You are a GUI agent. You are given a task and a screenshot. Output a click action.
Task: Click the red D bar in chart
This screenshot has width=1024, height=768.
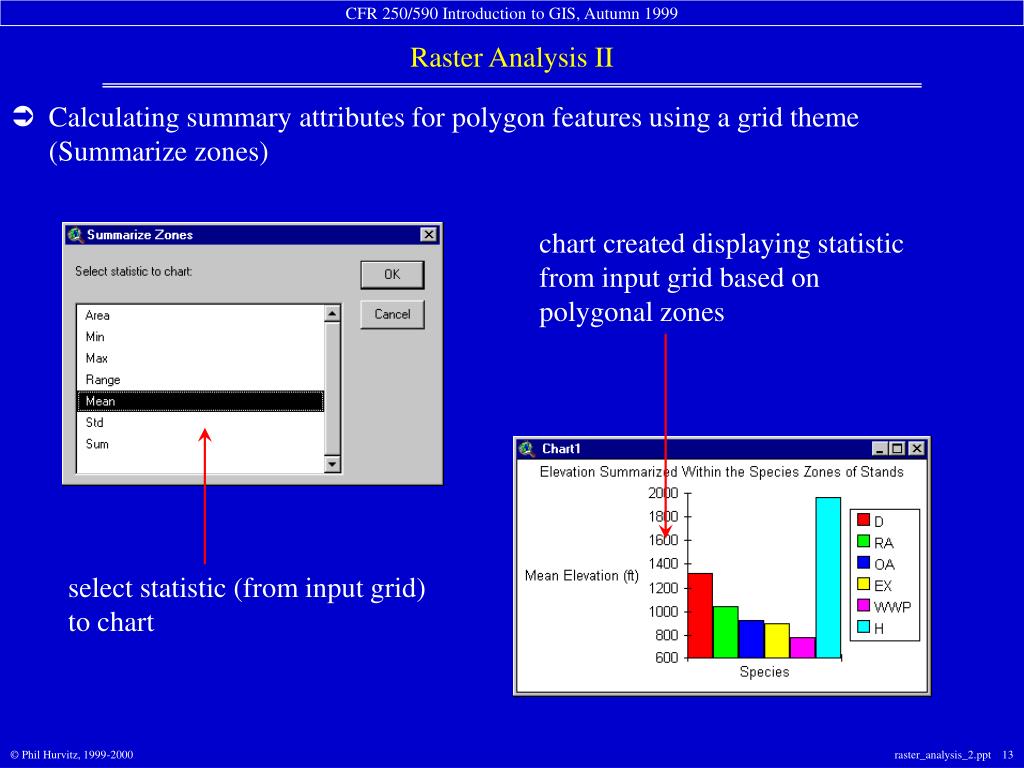click(x=700, y=615)
